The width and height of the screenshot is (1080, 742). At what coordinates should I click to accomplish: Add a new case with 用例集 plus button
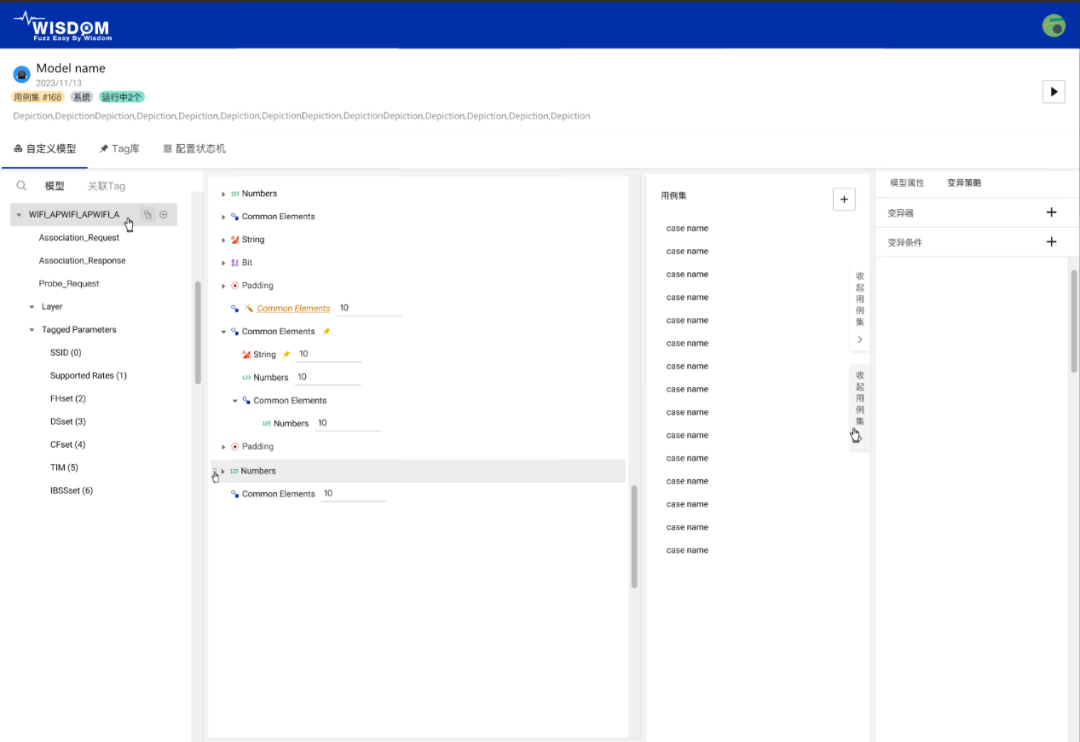[x=844, y=199]
